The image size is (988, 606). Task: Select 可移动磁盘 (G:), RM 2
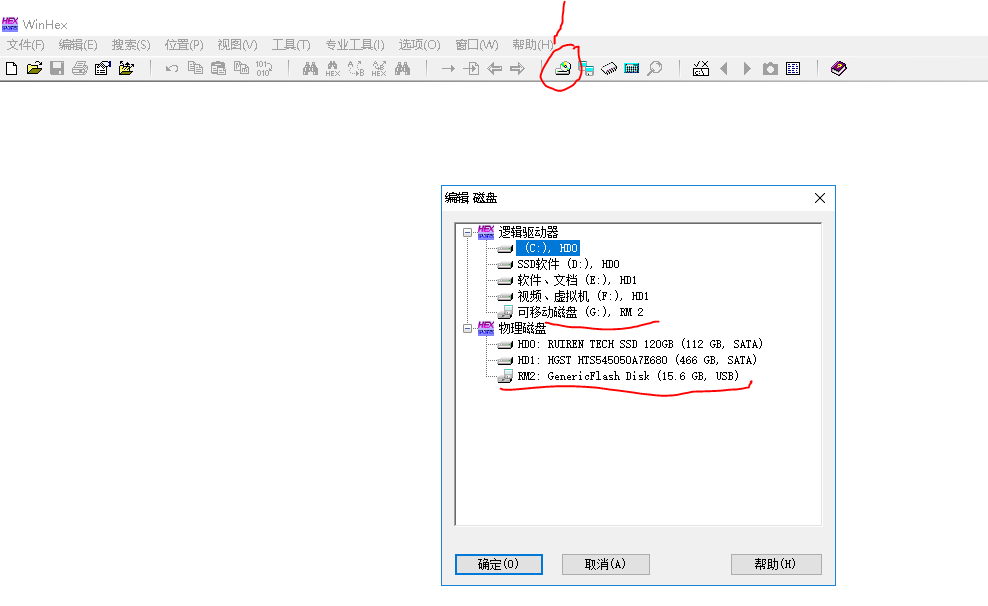coord(580,312)
